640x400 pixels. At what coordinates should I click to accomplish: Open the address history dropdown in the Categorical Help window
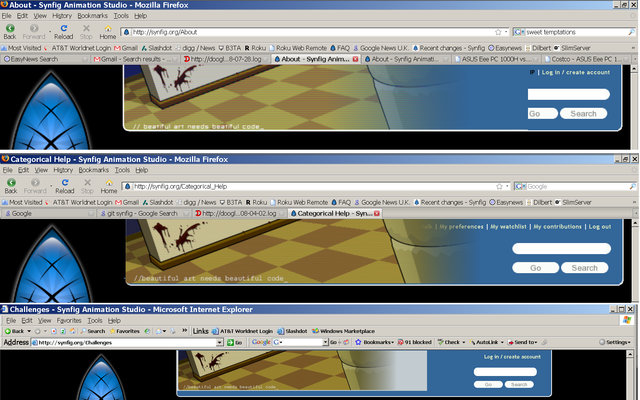click(507, 186)
